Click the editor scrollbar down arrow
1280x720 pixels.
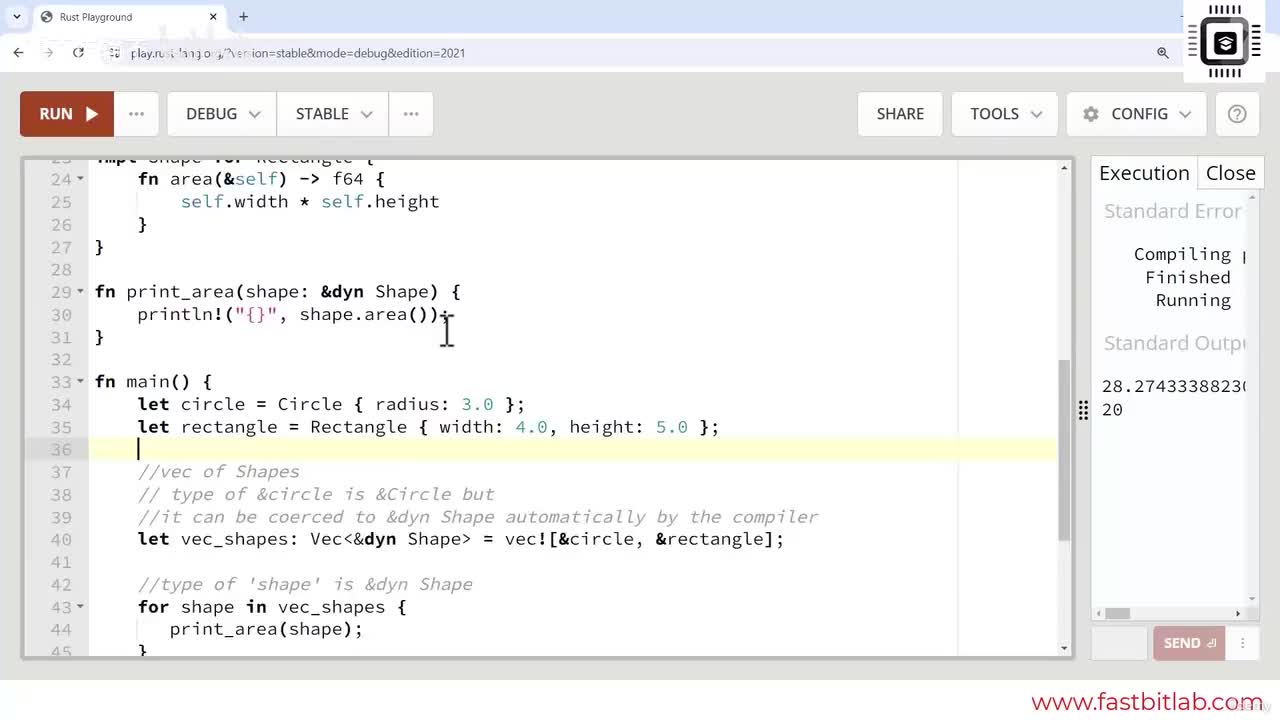point(1063,647)
